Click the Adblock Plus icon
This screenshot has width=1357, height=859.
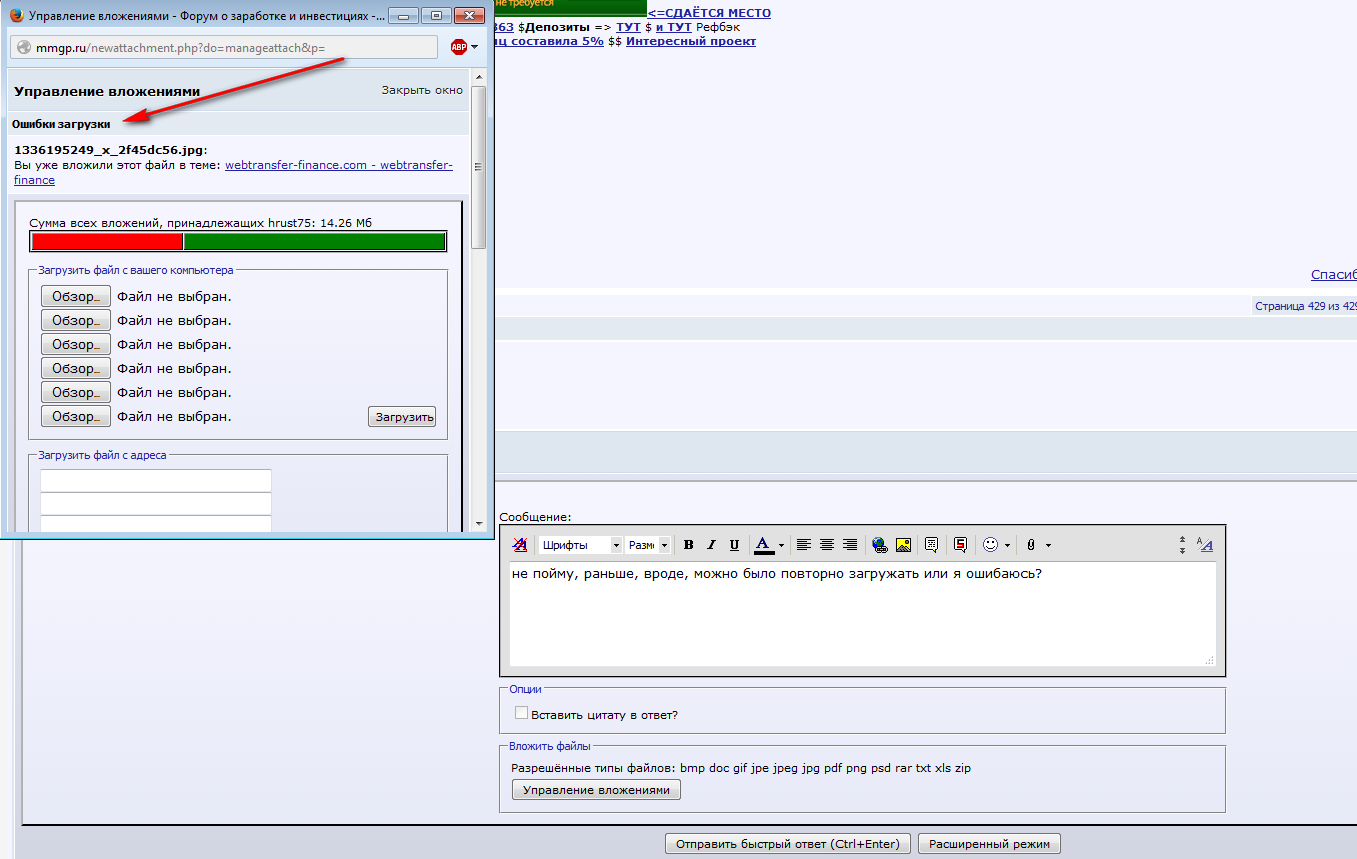coord(459,47)
